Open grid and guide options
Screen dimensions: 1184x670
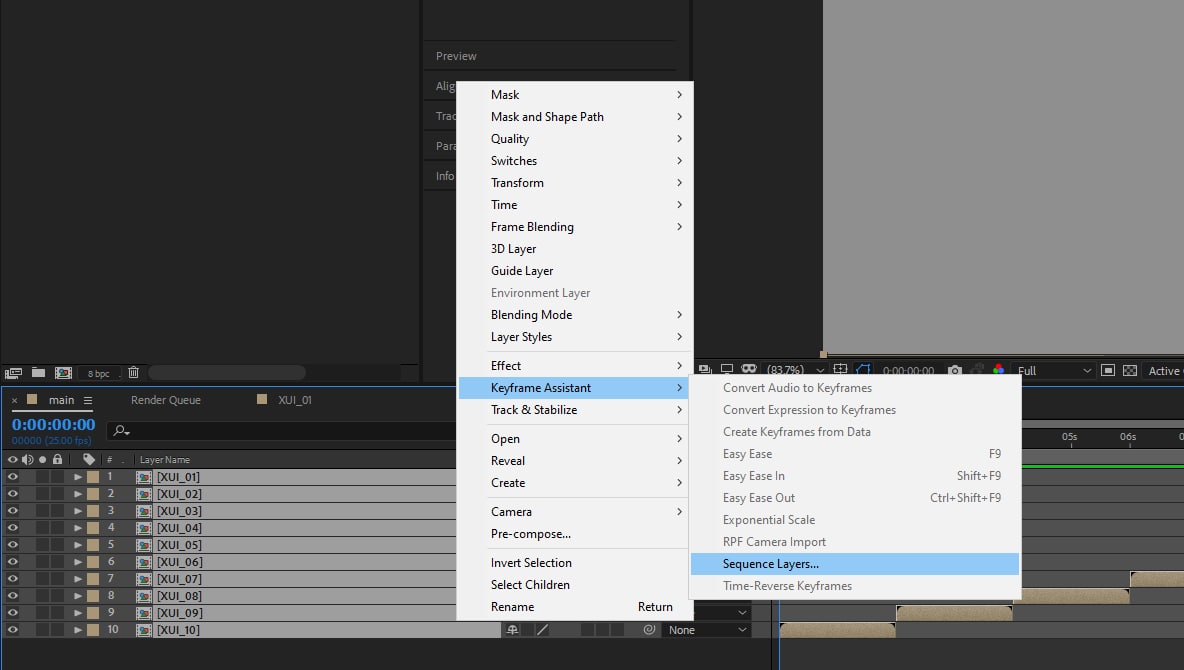tap(840, 370)
